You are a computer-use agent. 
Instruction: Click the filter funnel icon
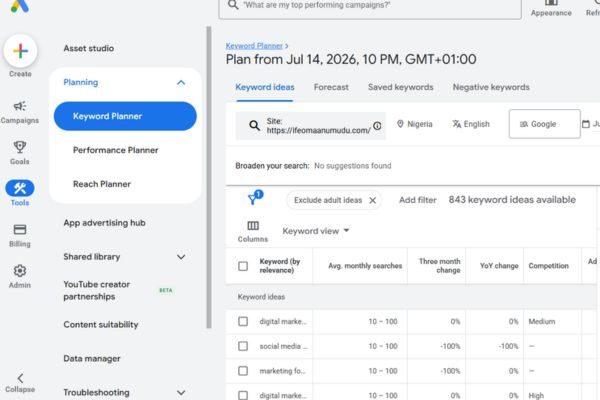coord(253,199)
